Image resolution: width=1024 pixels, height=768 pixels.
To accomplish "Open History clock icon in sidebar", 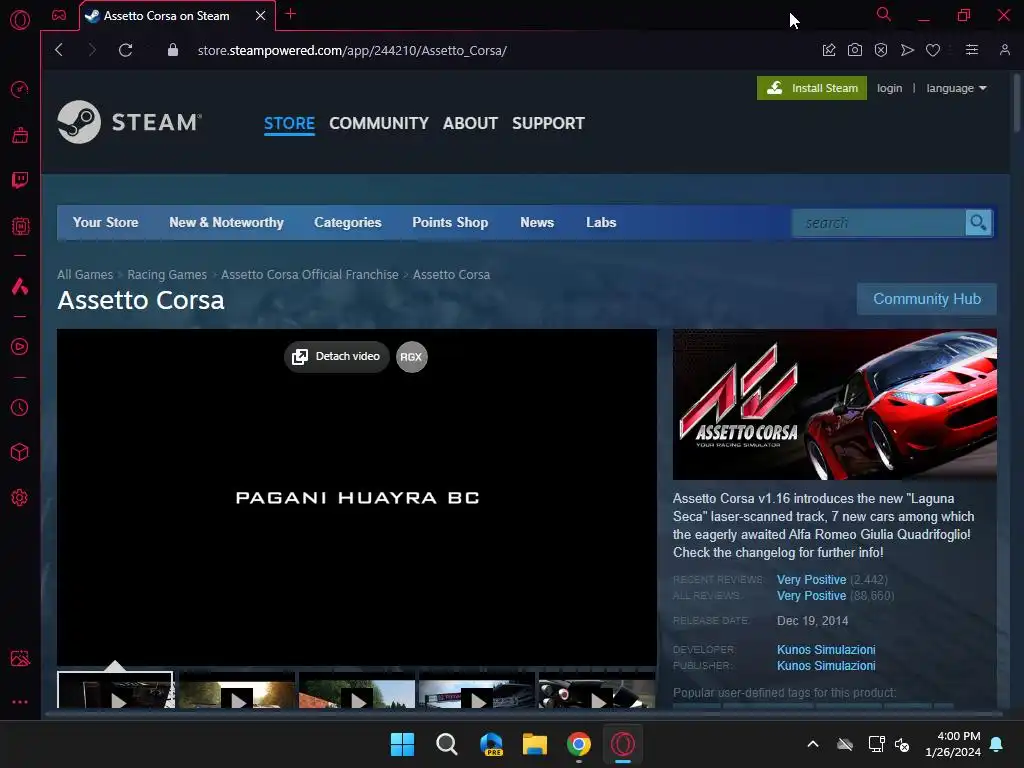I will click(x=20, y=408).
